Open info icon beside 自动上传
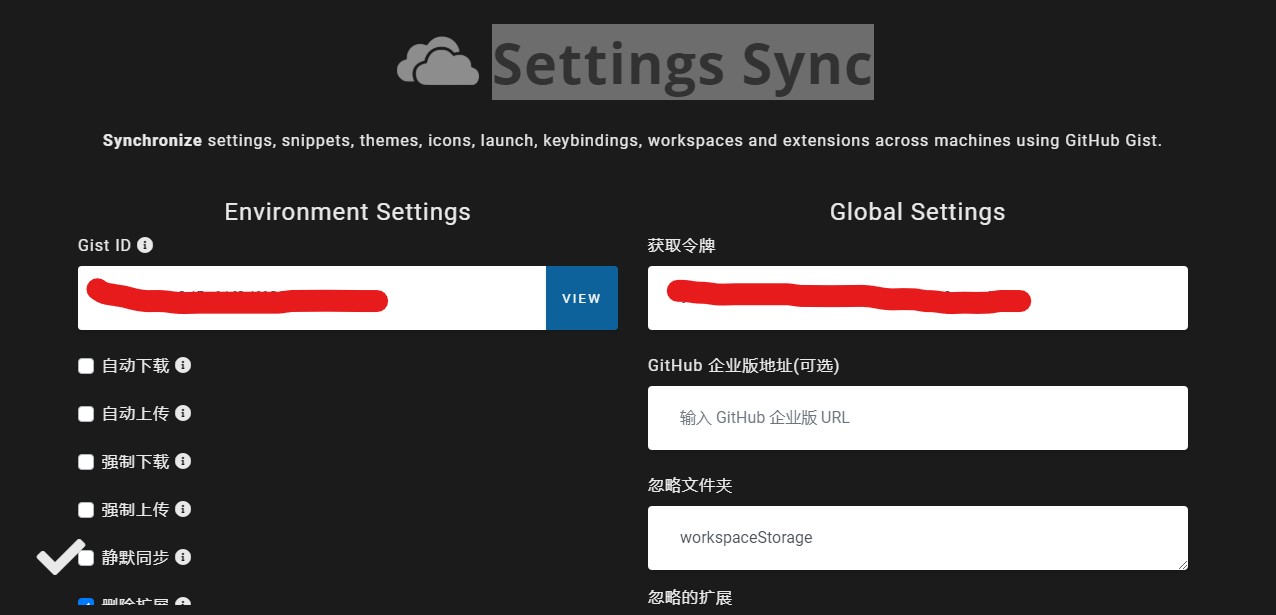The width and height of the screenshot is (1276, 615). pos(183,413)
